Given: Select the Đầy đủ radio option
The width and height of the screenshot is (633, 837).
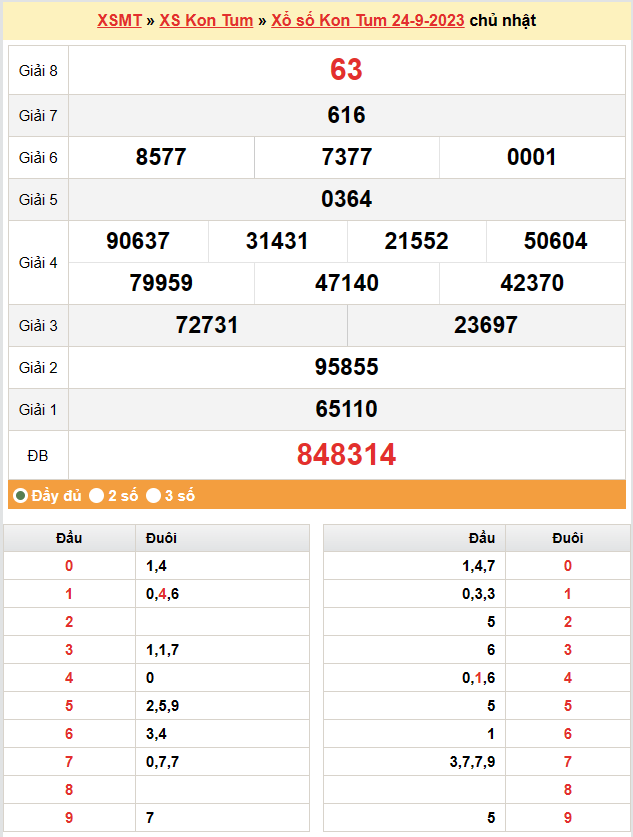Looking at the screenshot, I should [21, 495].
